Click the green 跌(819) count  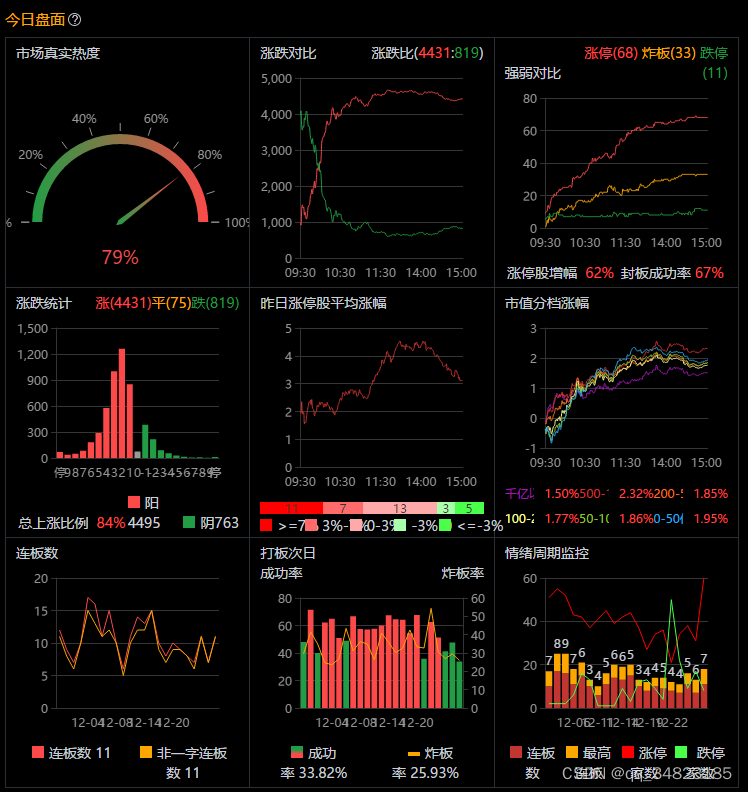click(x=215, y=303)
